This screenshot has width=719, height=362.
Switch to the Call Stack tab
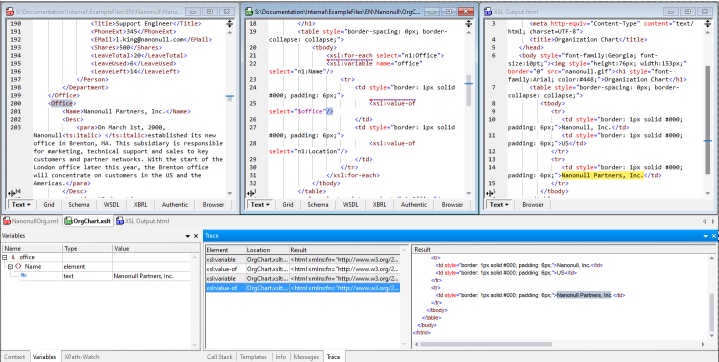[x=220, y=356]
